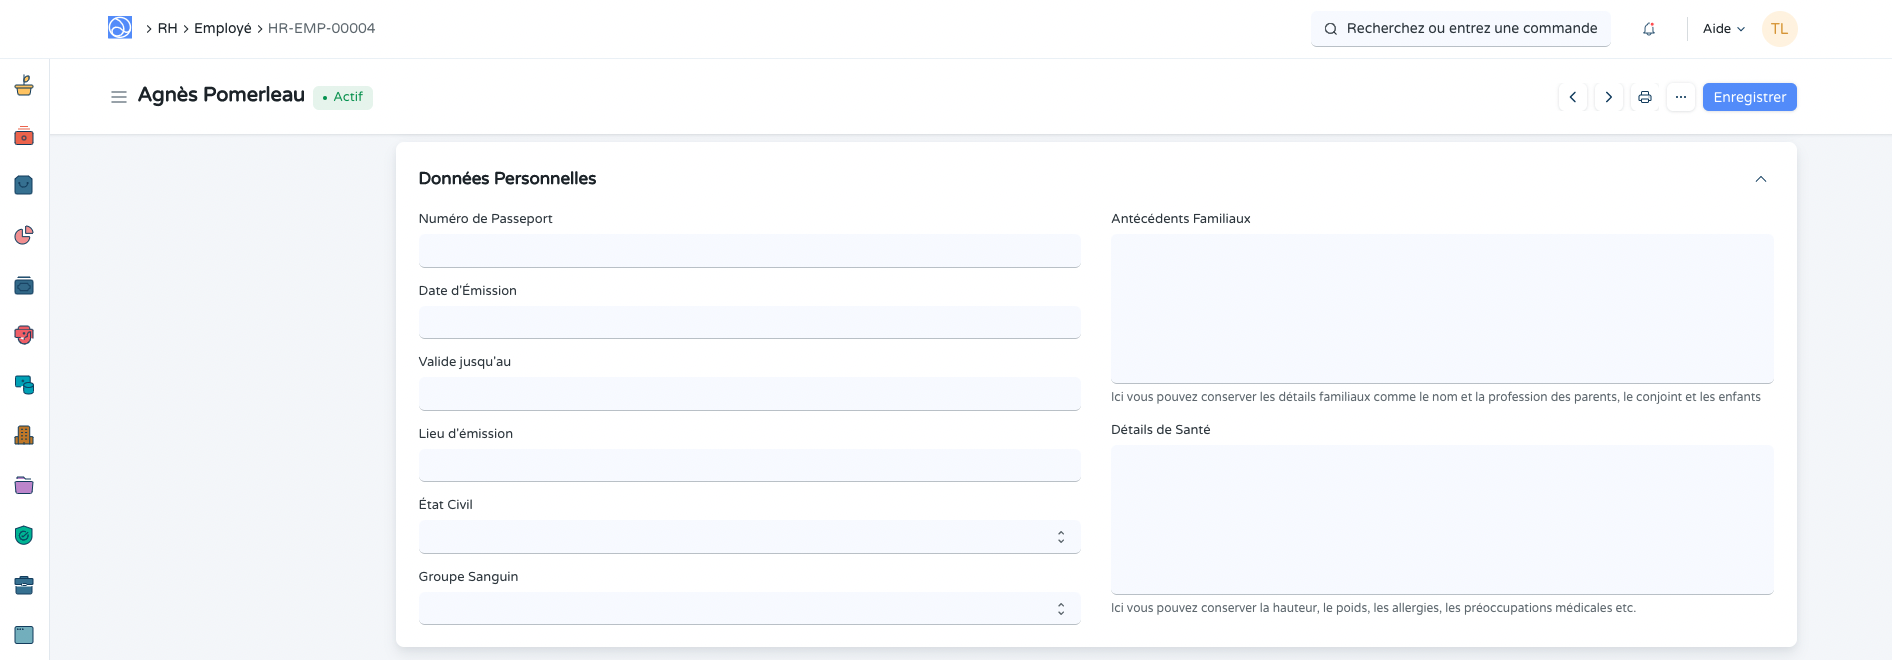This screenshot has height=660, width=1892.
Task: Open the pie chart module in sidebar
Action: click(x=24, y=235)
